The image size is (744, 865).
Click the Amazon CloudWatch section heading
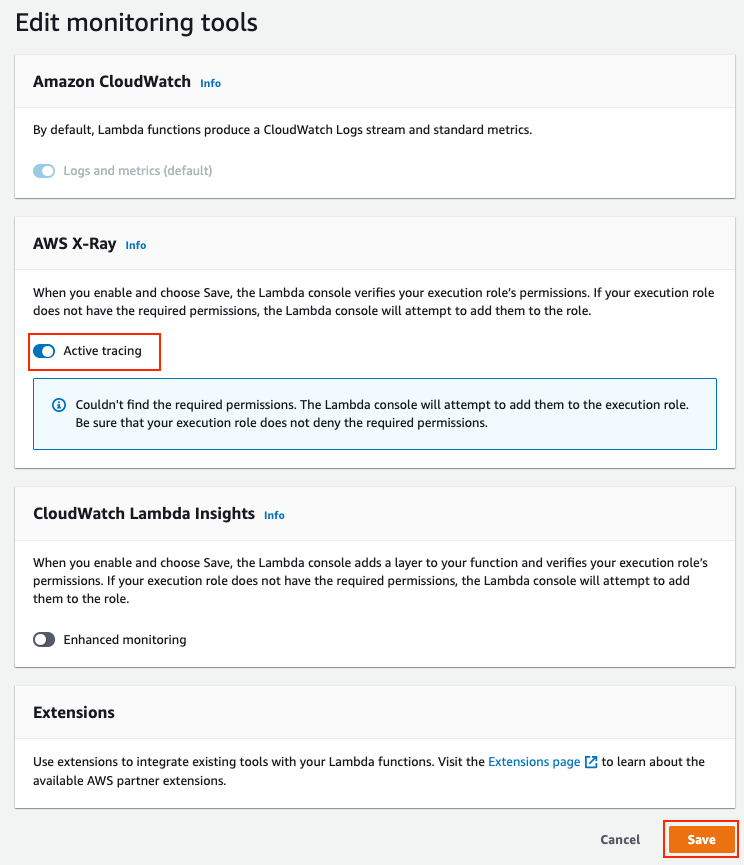112,82
